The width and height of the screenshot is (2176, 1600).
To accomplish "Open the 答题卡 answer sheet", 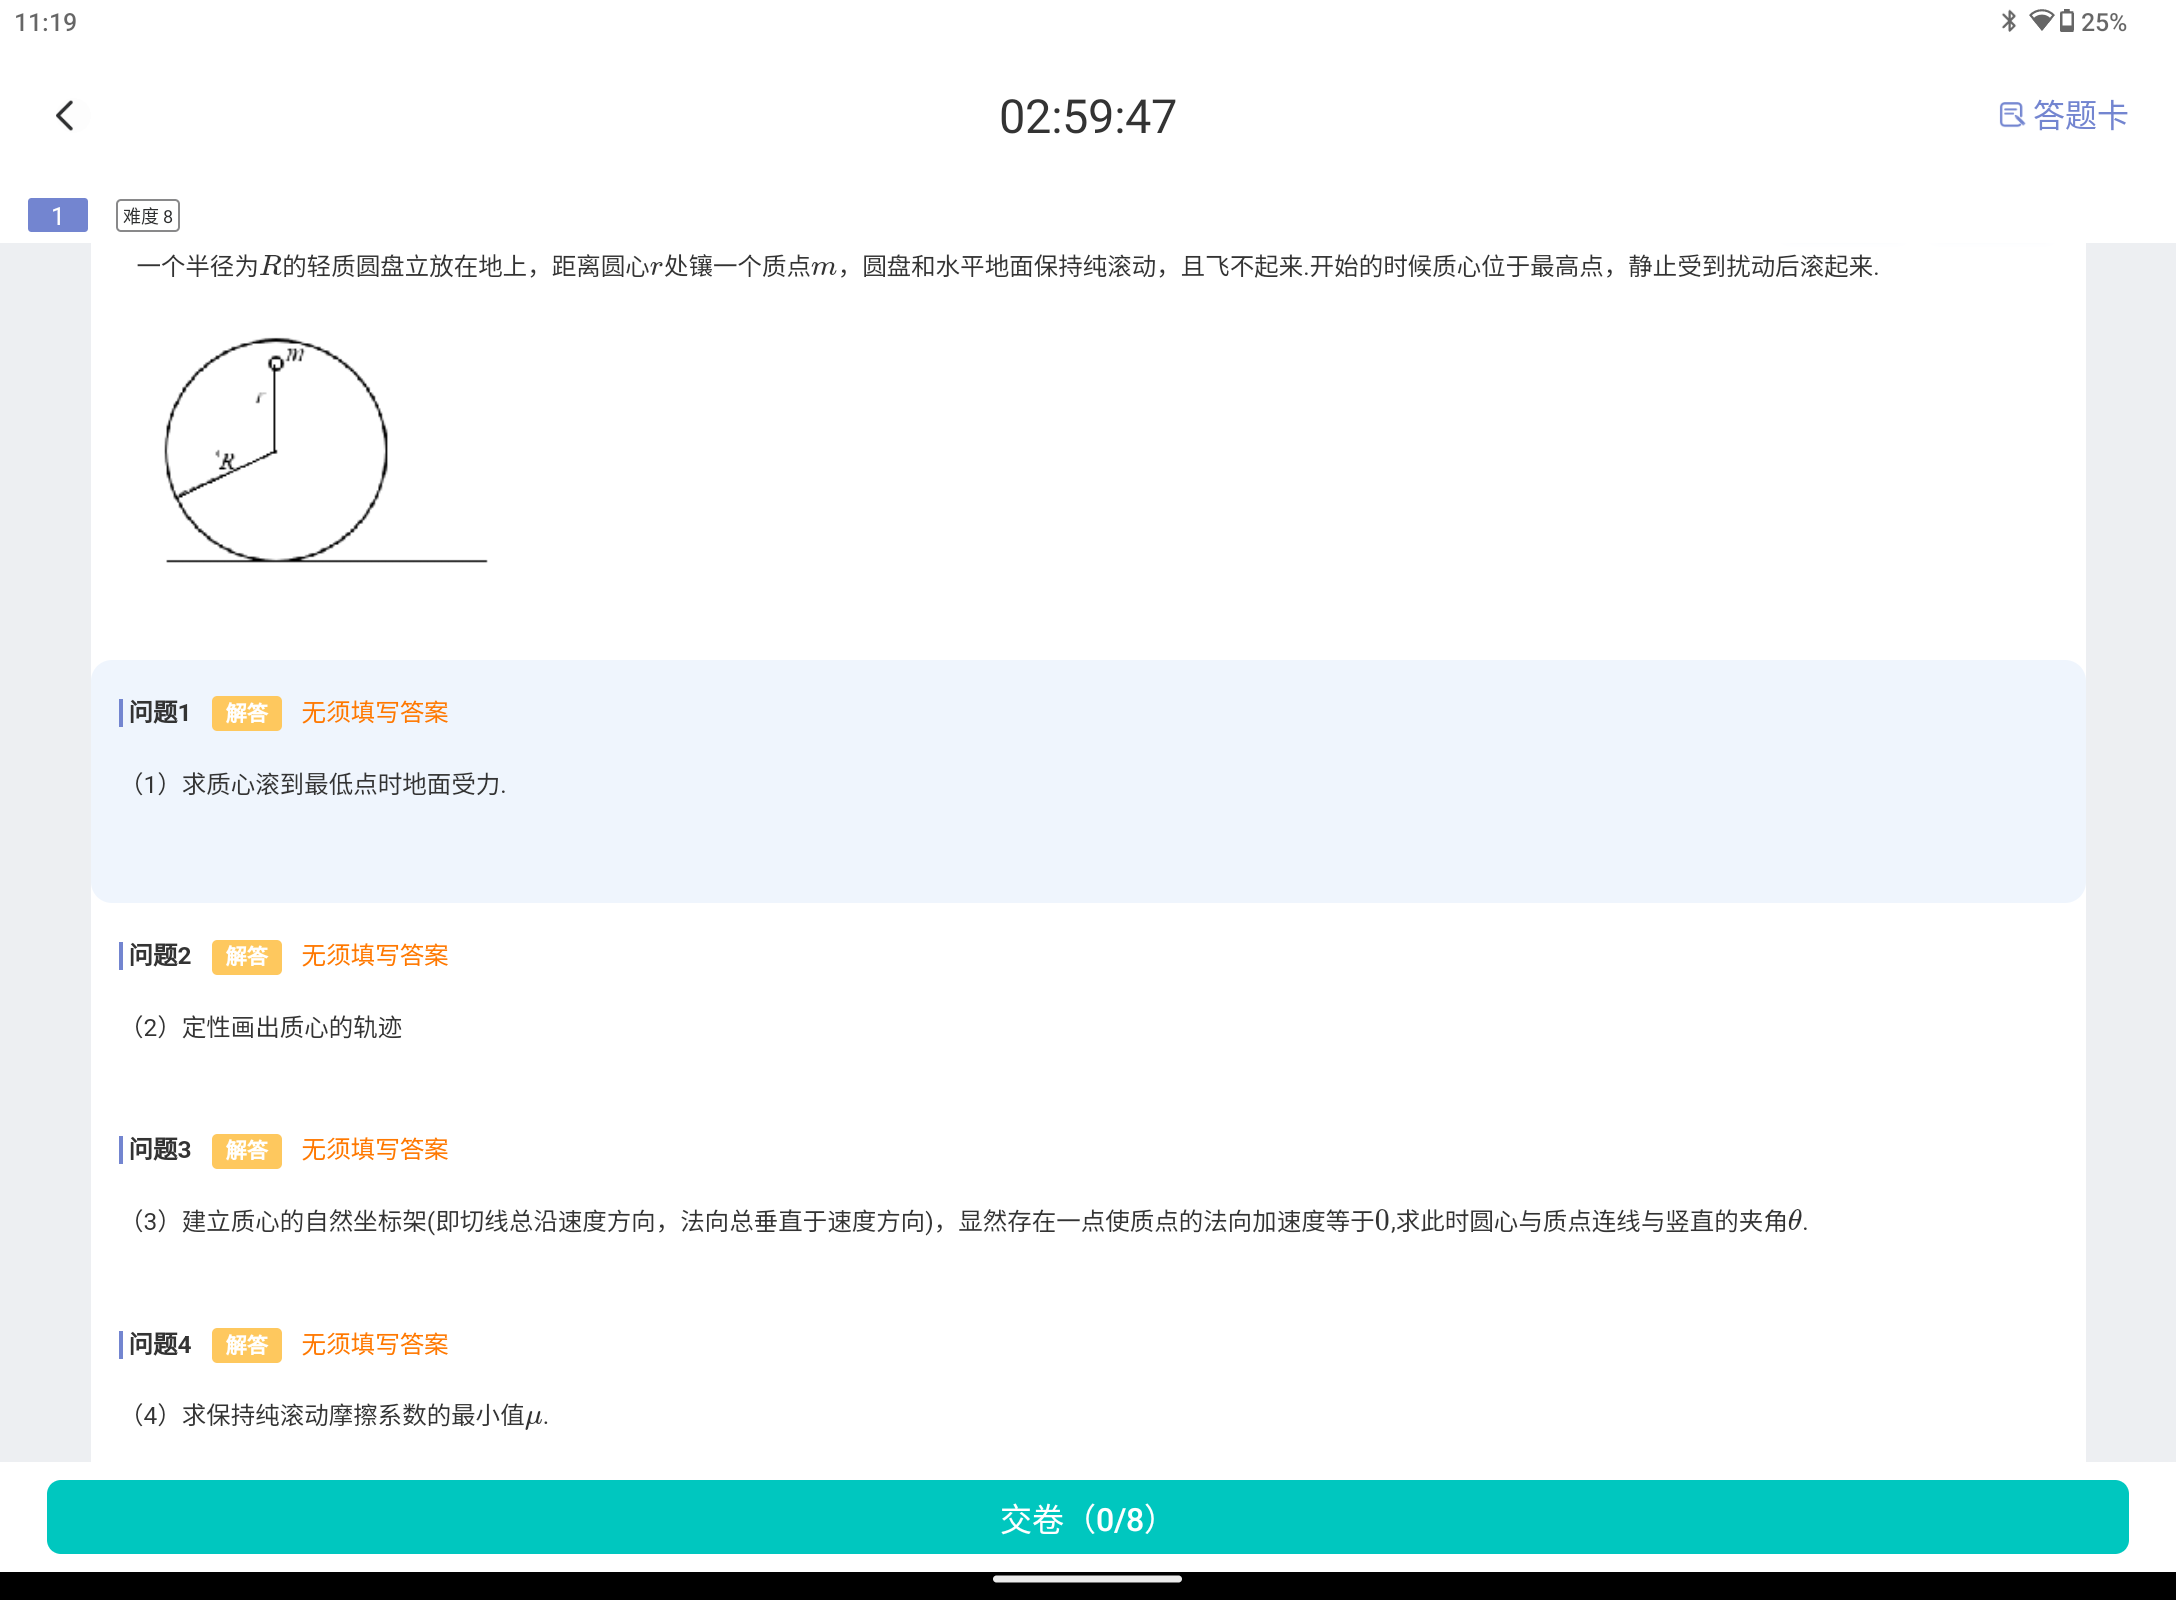I will [2063, 116].
